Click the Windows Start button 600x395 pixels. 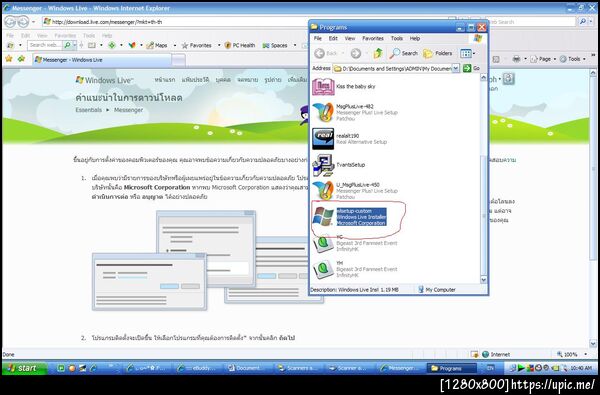click(24, 368)
